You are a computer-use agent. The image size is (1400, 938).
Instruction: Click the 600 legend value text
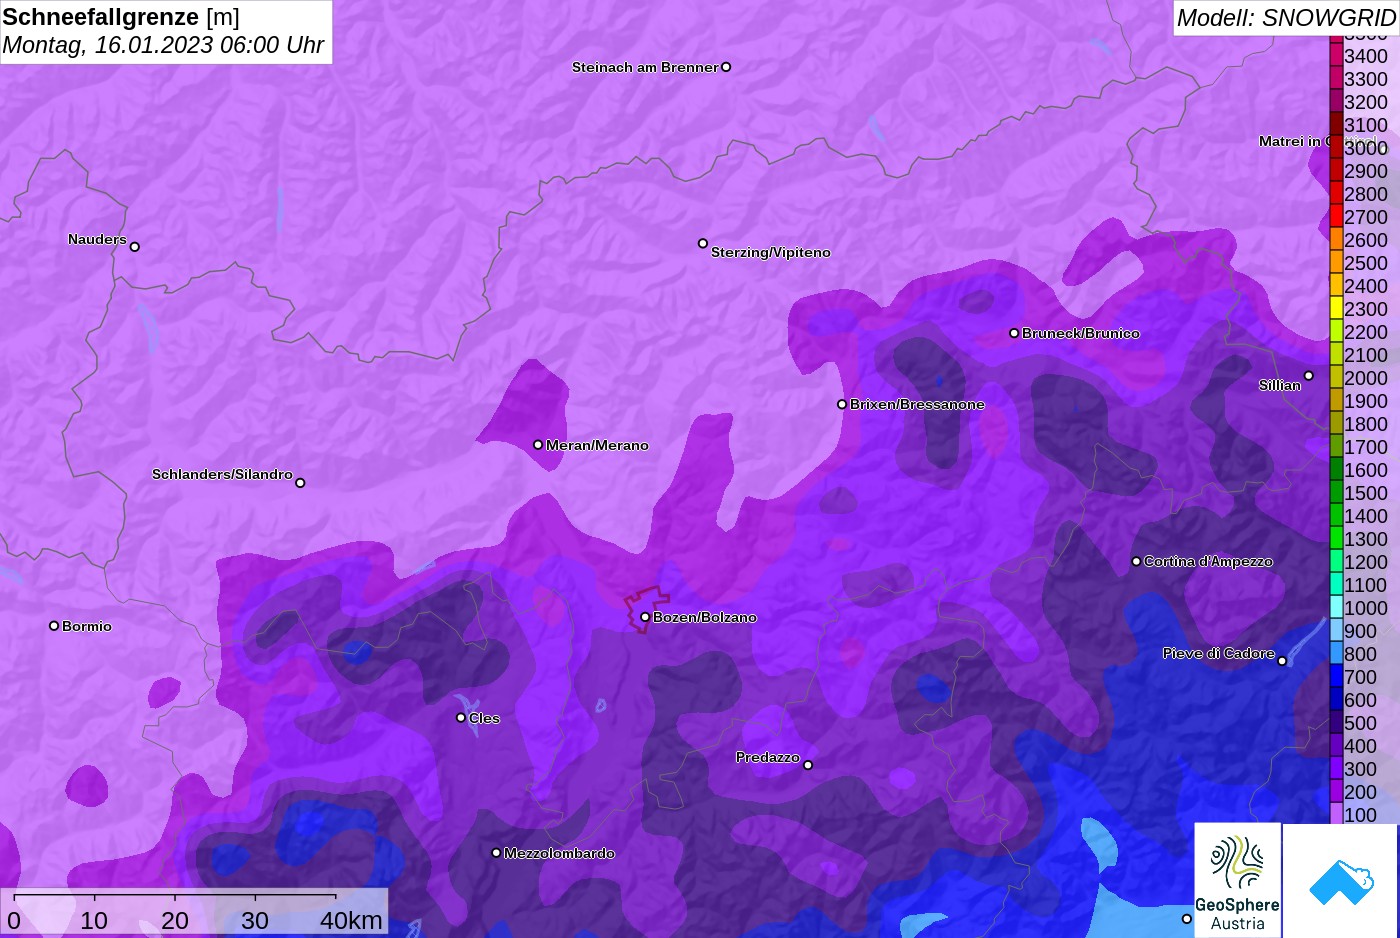click(x=1360, y=700)
